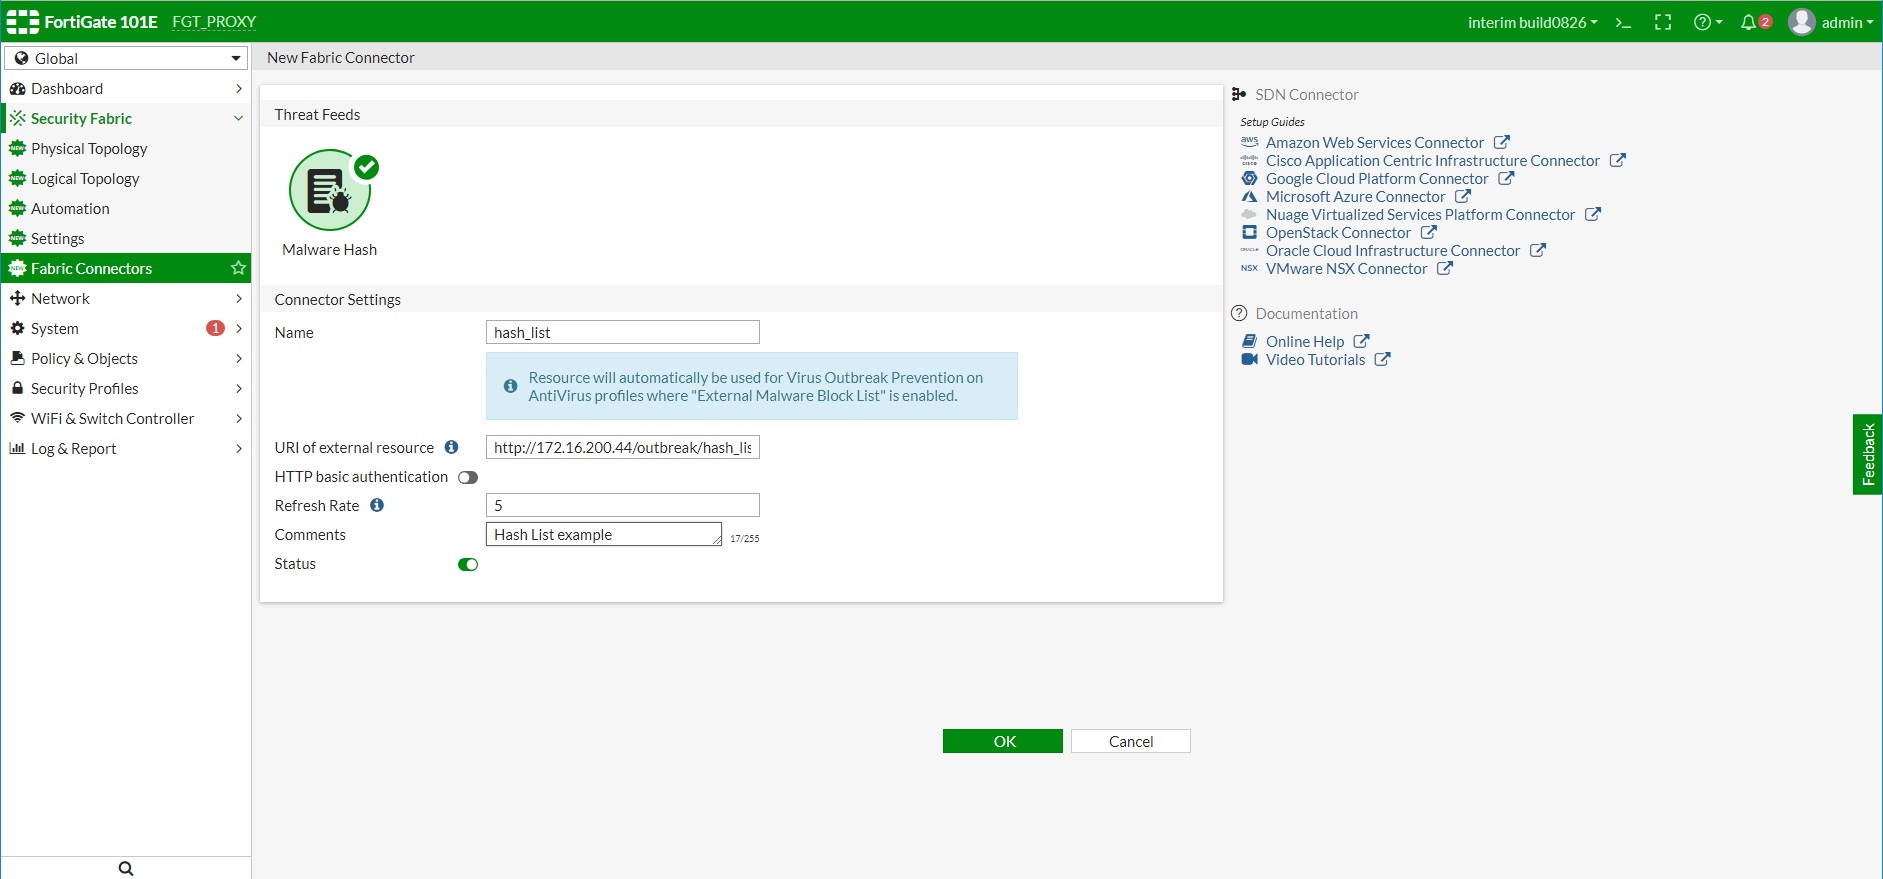Select Automation under Security Fabric
Screen dimensions: 1883x879
click(70, 208)
